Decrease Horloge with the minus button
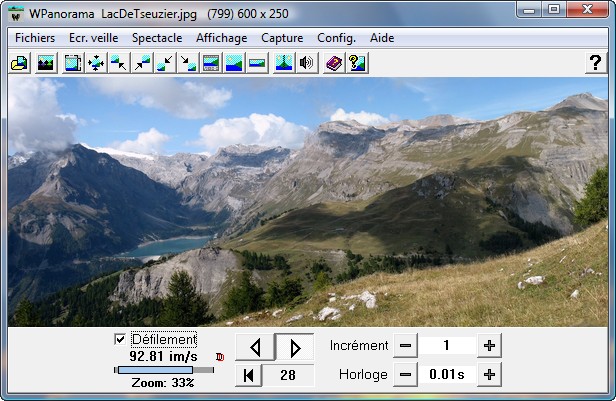The image size is (616, 401). [x=405, y=375]
